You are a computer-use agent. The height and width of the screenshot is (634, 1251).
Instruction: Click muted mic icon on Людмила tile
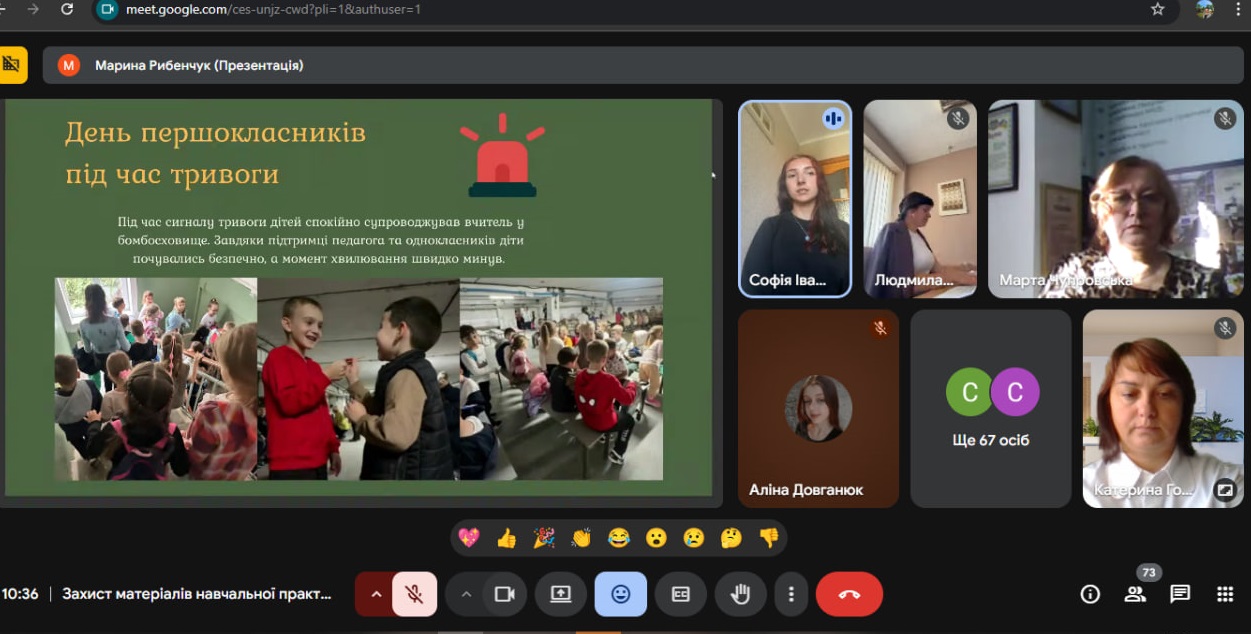pos(958,119)
